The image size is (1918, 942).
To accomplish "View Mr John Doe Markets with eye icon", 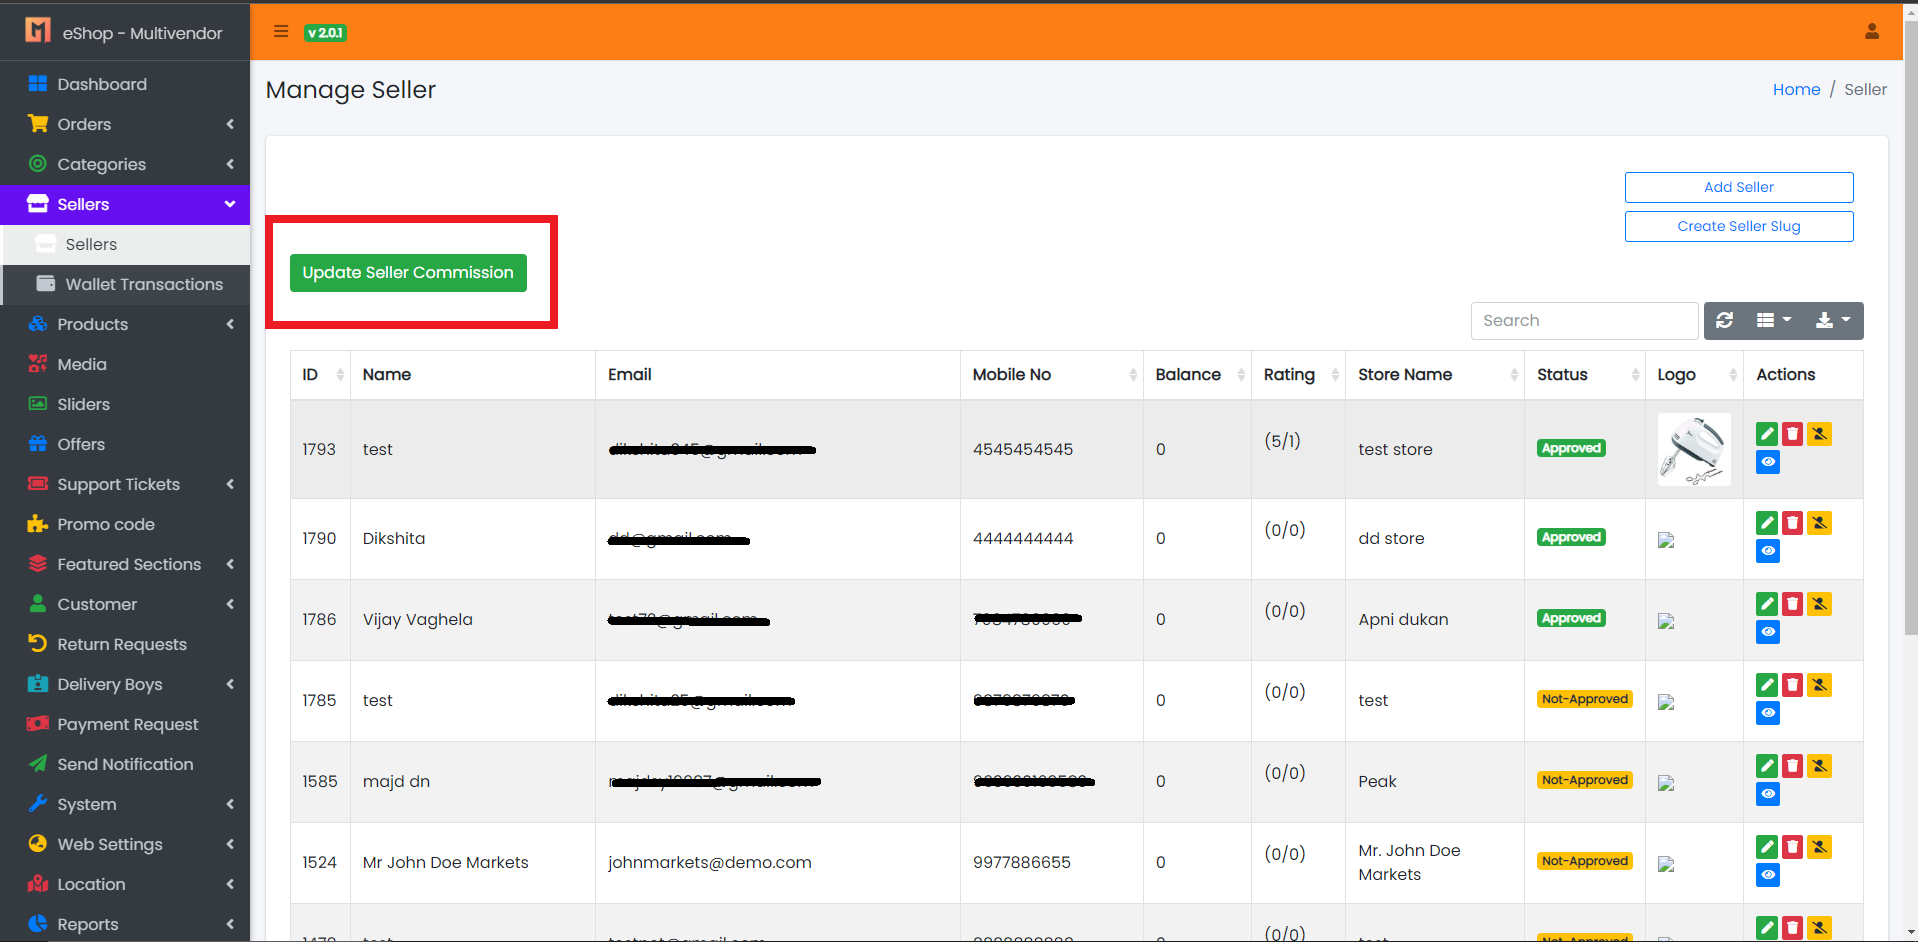I will 1768,875.
